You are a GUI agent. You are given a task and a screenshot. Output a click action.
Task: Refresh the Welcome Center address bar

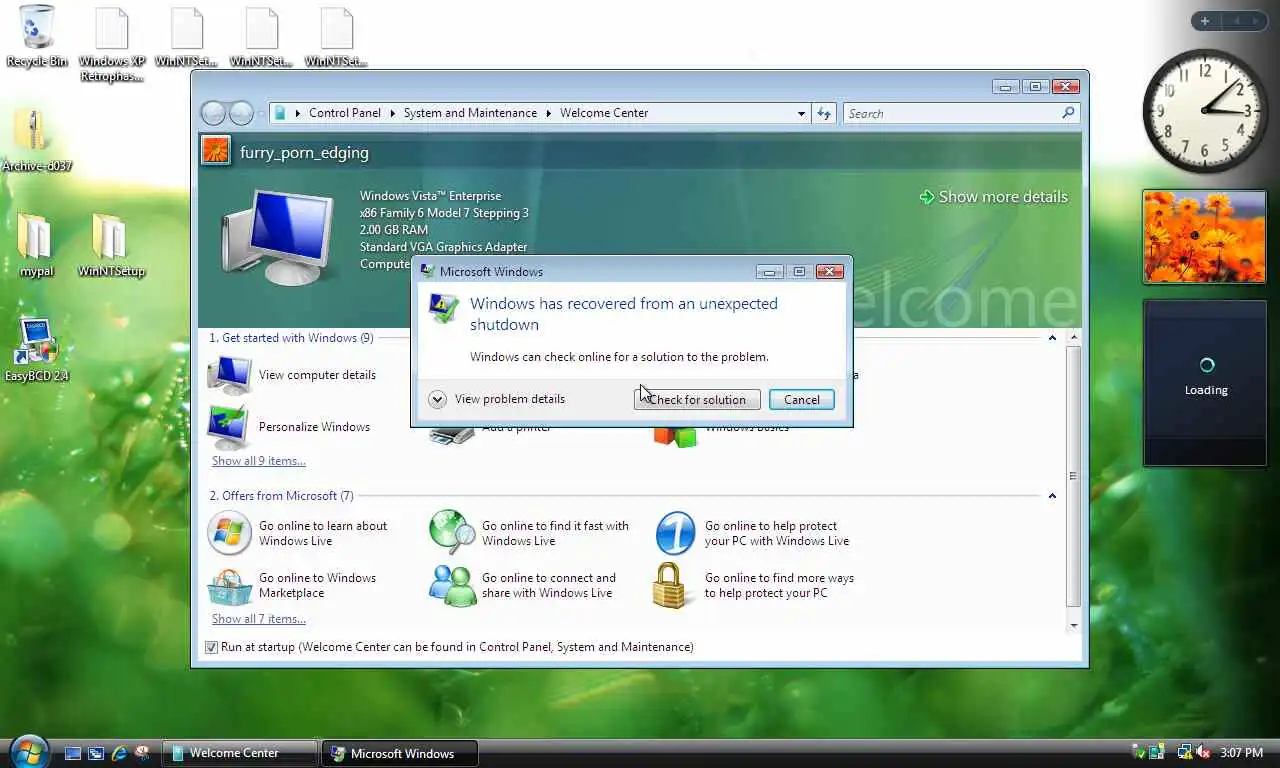coord(824,113)
